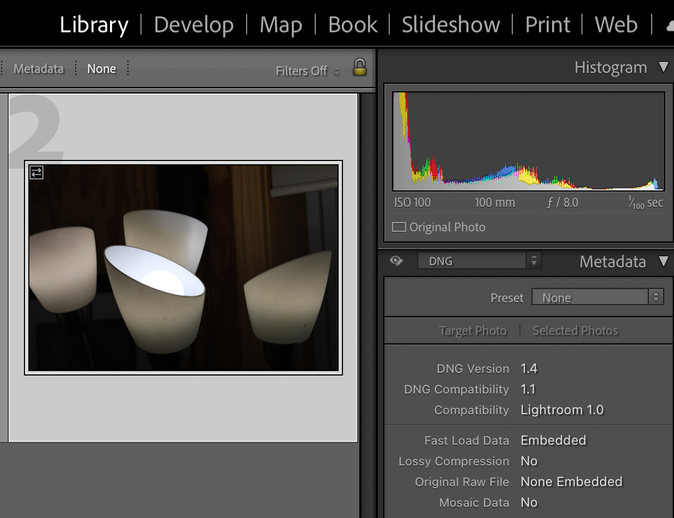This screenshot has width=674, height=518.
Task: Click the cloud sync icon after Web
Action: (669, 25)
